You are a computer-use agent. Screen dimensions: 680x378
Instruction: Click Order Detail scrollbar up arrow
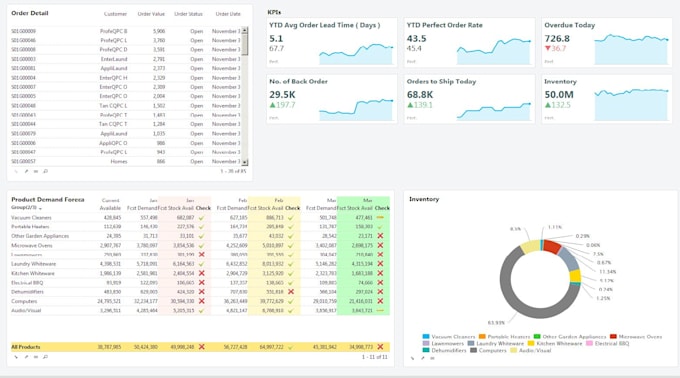coord(245,30)
